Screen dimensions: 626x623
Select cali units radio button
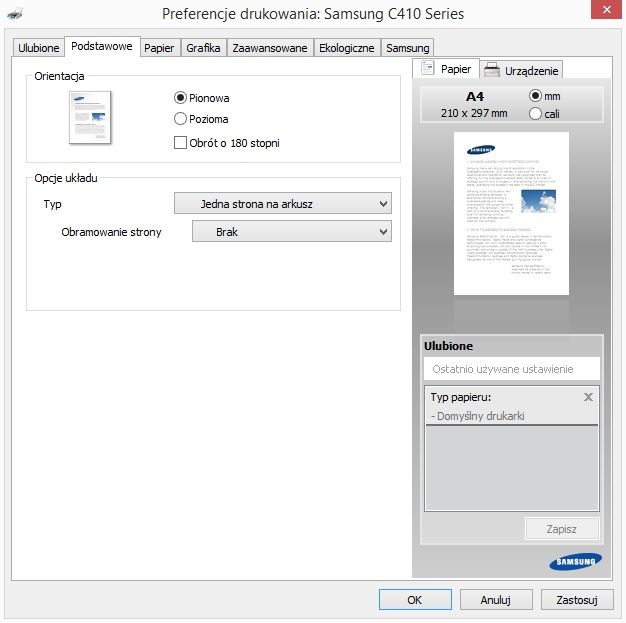[535, 114]
